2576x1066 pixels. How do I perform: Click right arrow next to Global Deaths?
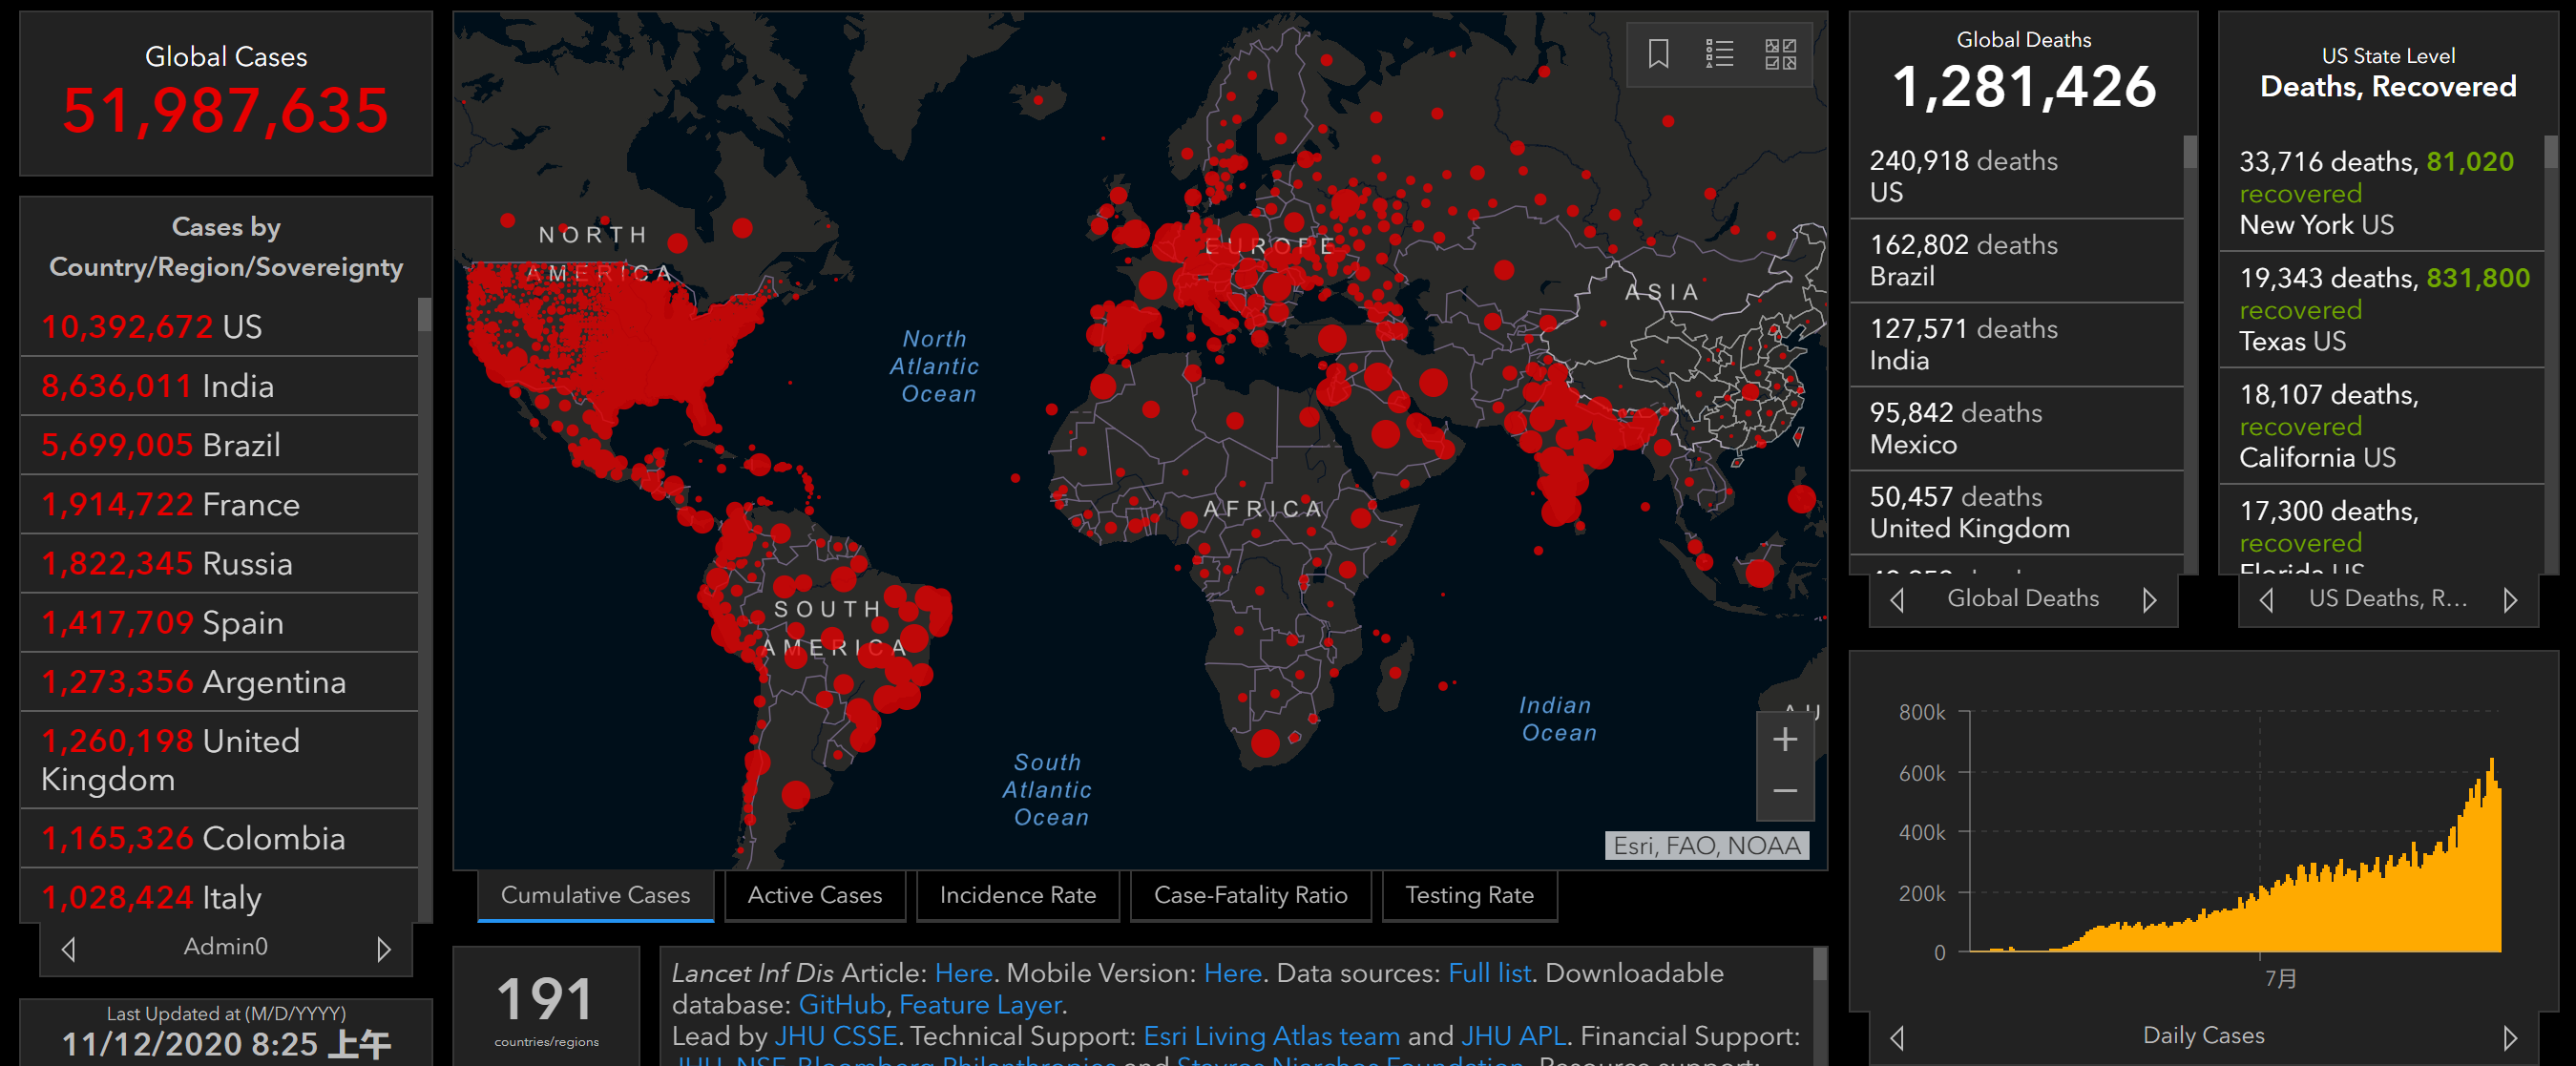pos(2149,600)
